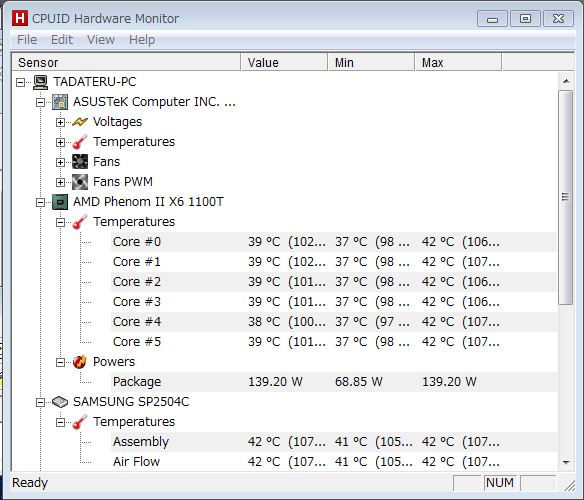Expand the Voltages node
Screen dimensions: 584x500
click(60, 122)
